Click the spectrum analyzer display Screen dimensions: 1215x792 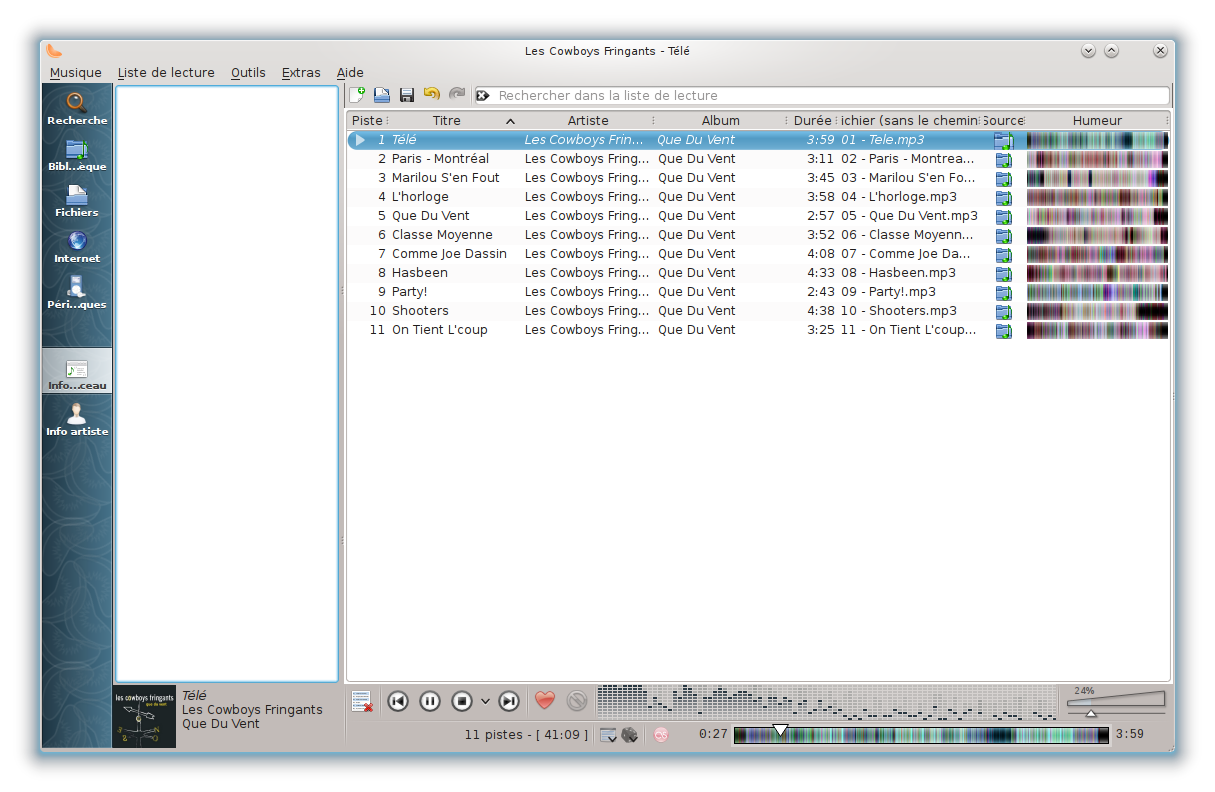click(826, 703)
